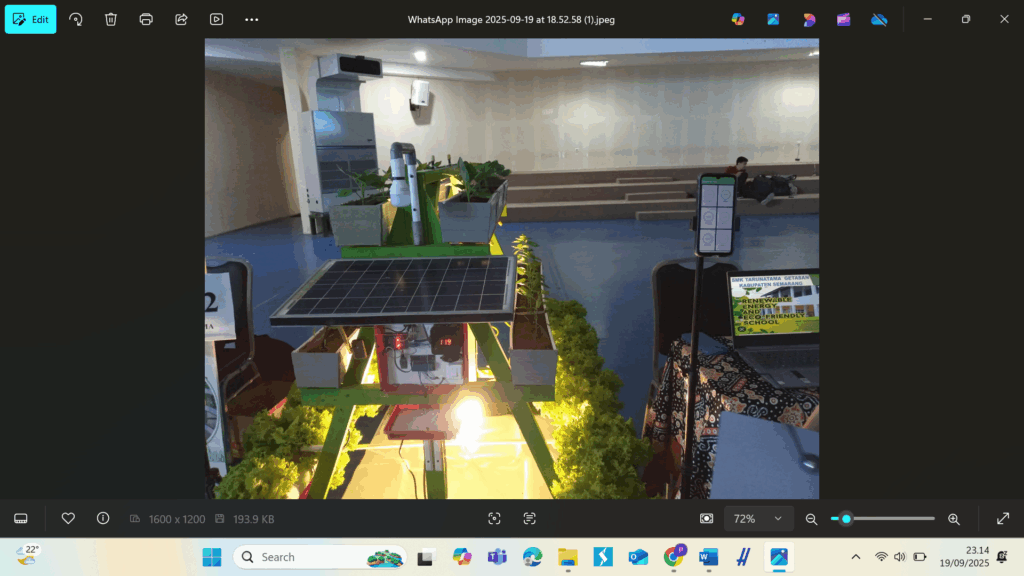Click the zoom slider track
Screen dimensions: 1024x576
[x=890, y=519]
